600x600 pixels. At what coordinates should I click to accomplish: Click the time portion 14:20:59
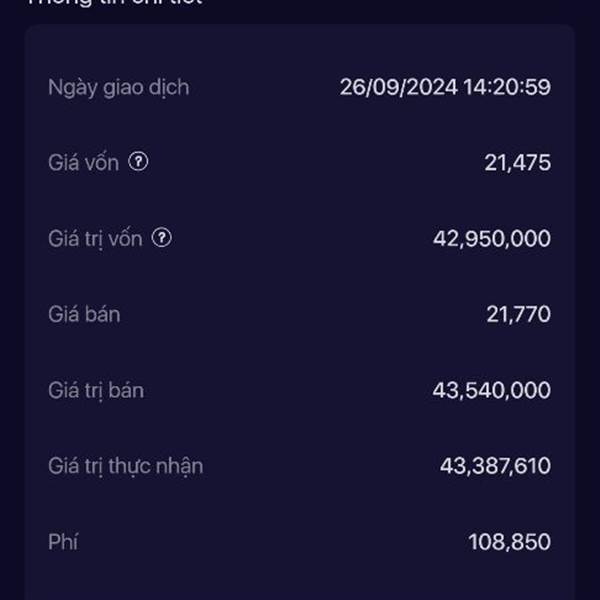coord(507,87)
